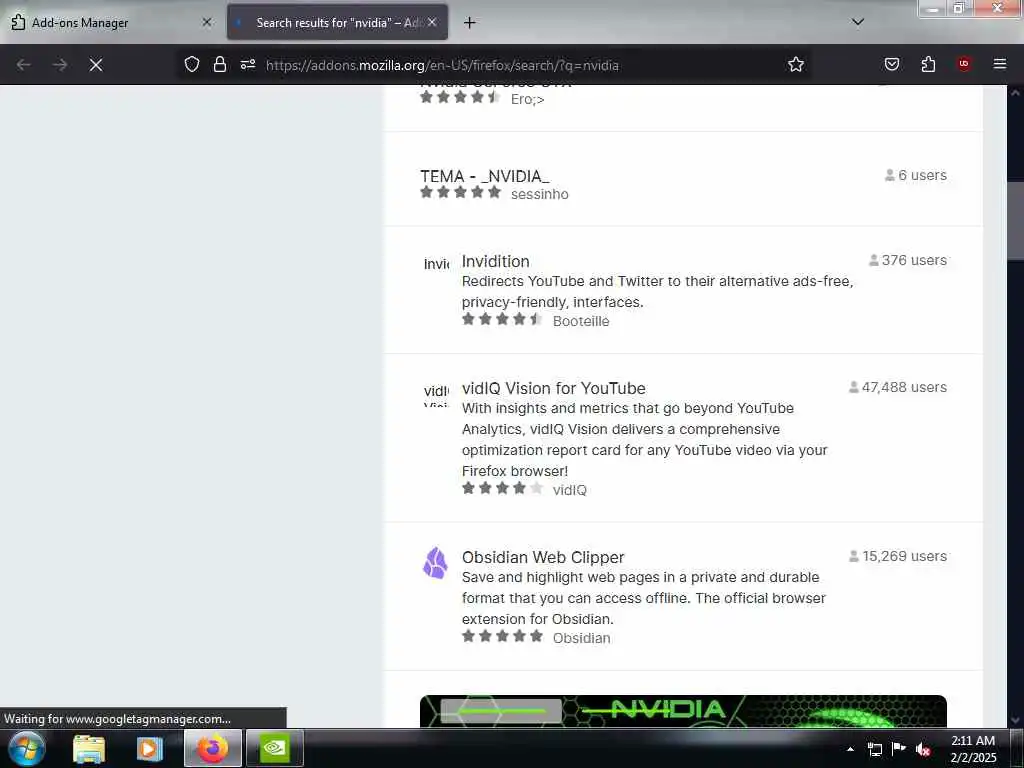Screen dimensions: 1024x768
Task: Open the Obsidian Web Clipper result
Action: [x=543, y=557]
